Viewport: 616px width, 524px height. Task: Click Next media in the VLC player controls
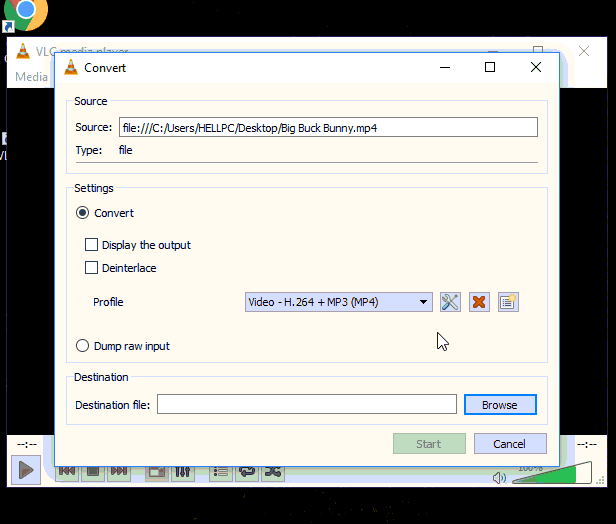(x=119, y=471)
